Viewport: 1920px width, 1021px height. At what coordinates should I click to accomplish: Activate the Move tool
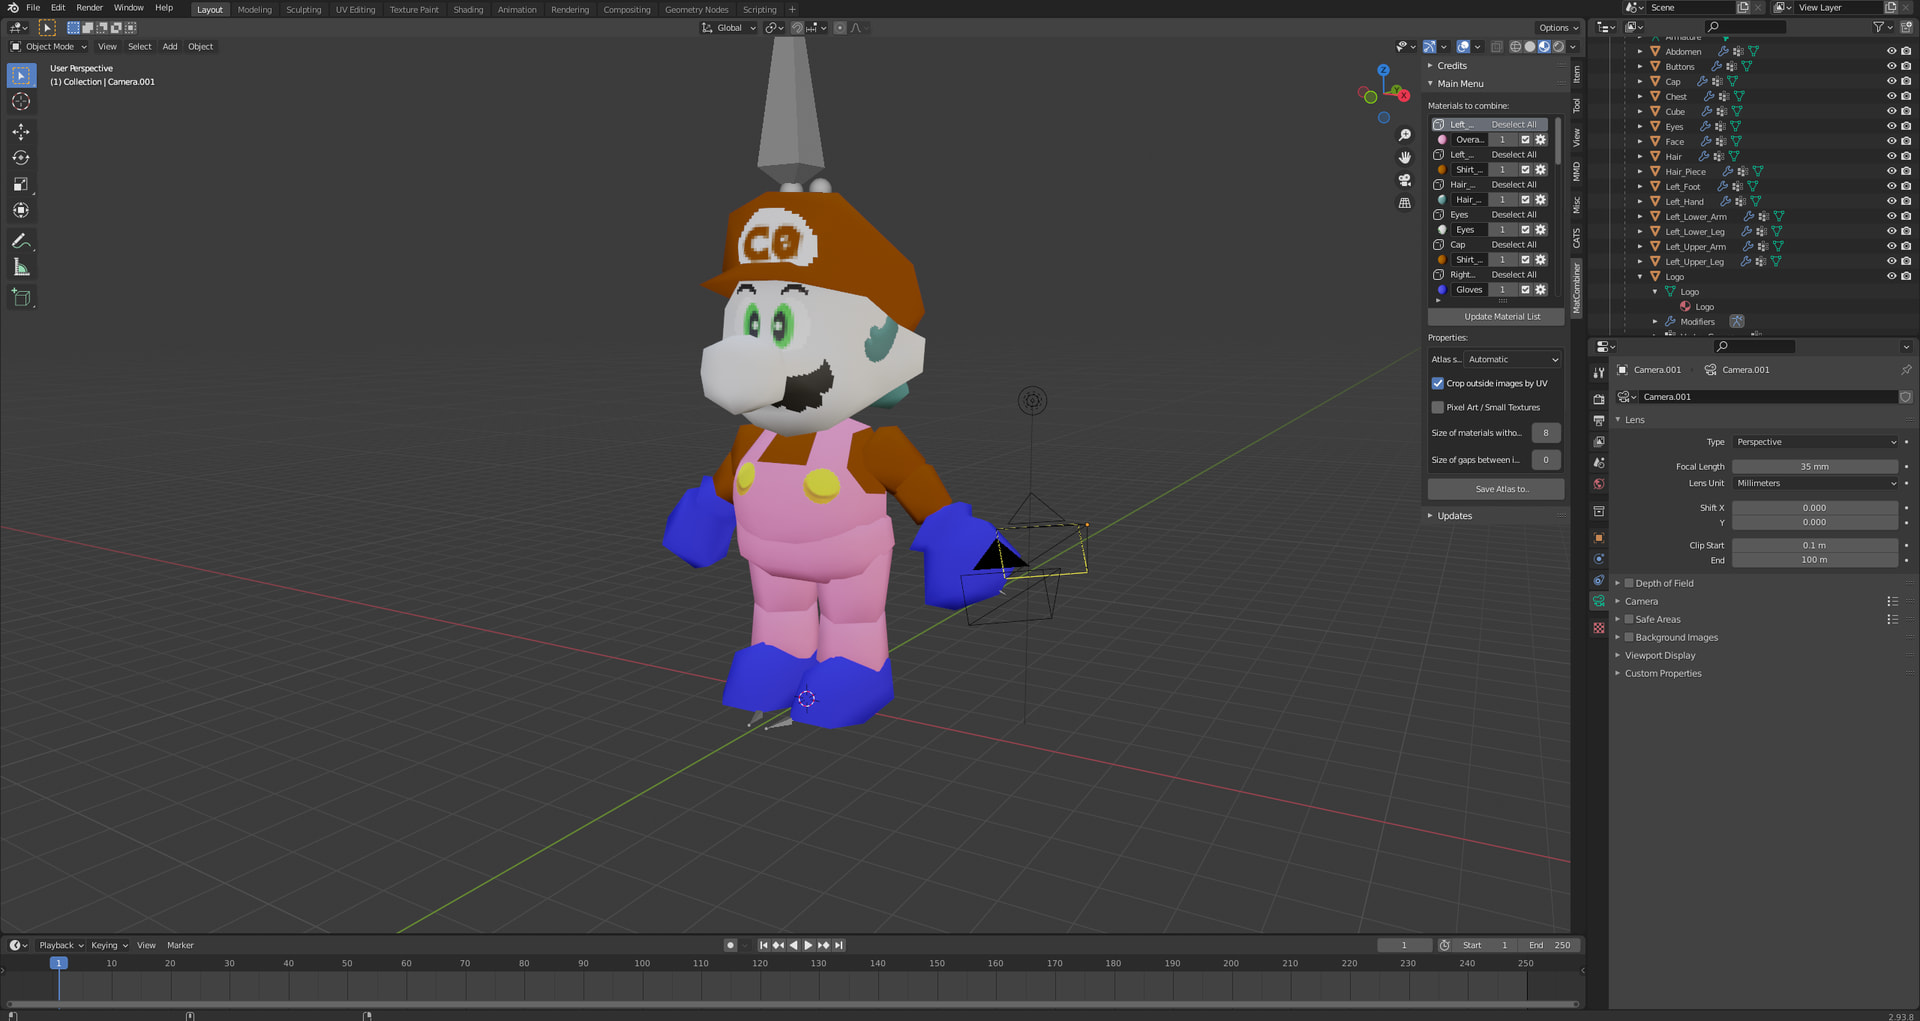[21, 132]
